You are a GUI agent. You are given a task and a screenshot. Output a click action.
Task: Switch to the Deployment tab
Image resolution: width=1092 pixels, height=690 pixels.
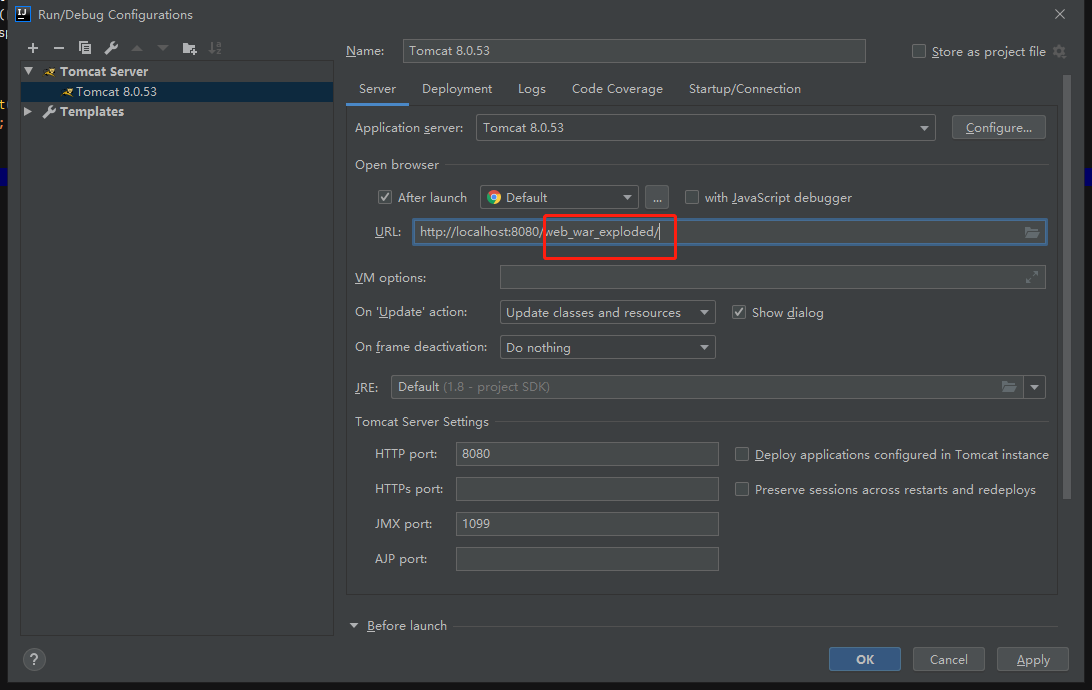point(457,89)
